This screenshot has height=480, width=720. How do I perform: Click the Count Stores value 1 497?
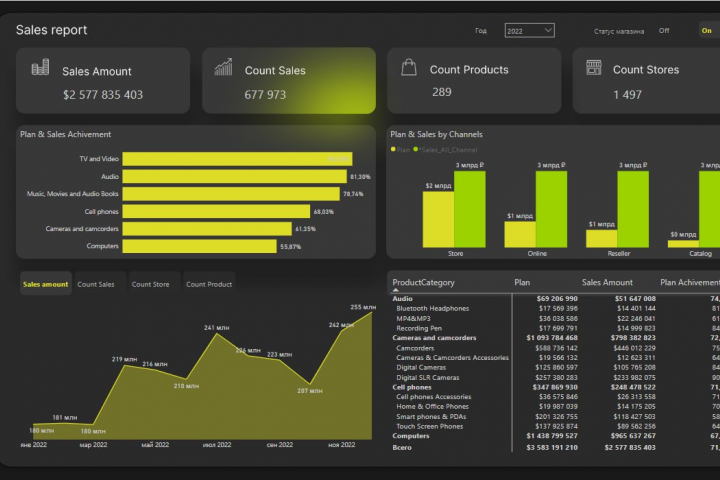point(627,95)
